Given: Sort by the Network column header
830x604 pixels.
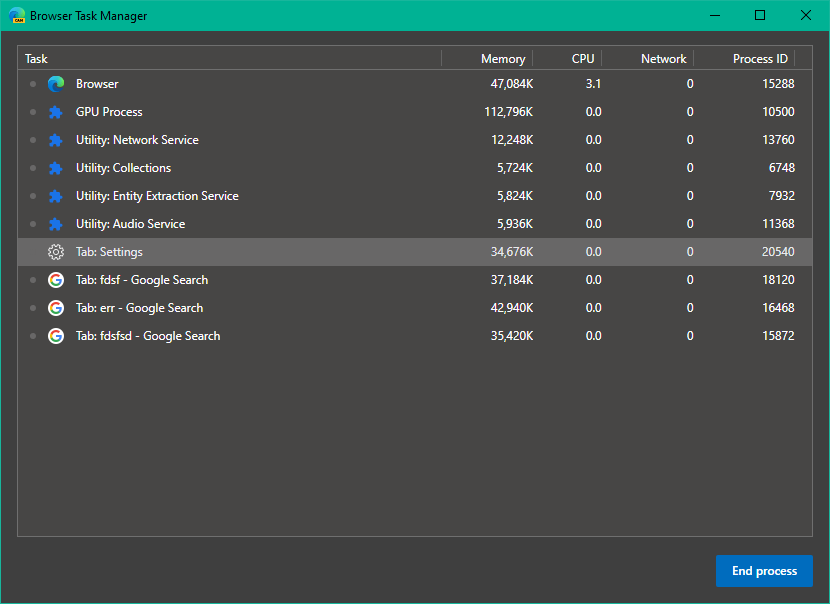Looking at the screenshot, I should pyautogui.click(x=647, y=58).
